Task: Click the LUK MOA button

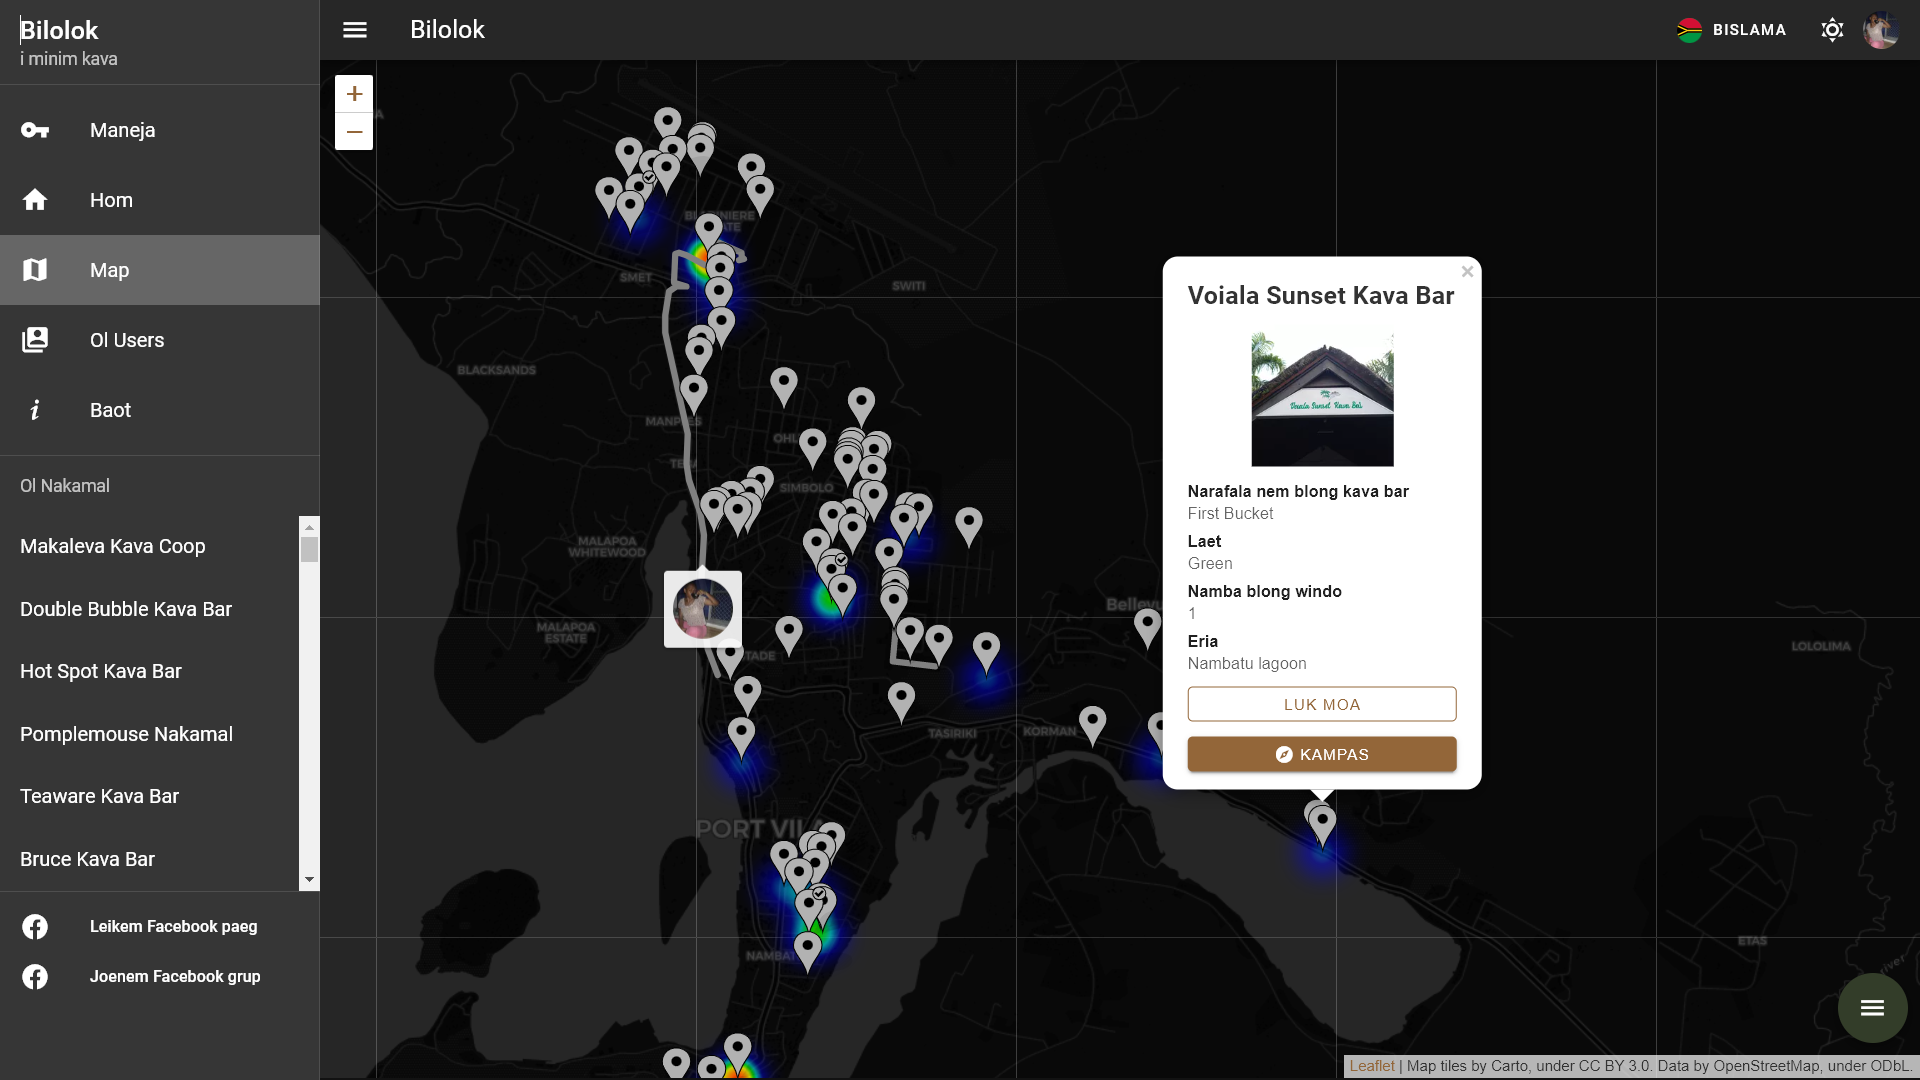Action: click(1322, 704)
